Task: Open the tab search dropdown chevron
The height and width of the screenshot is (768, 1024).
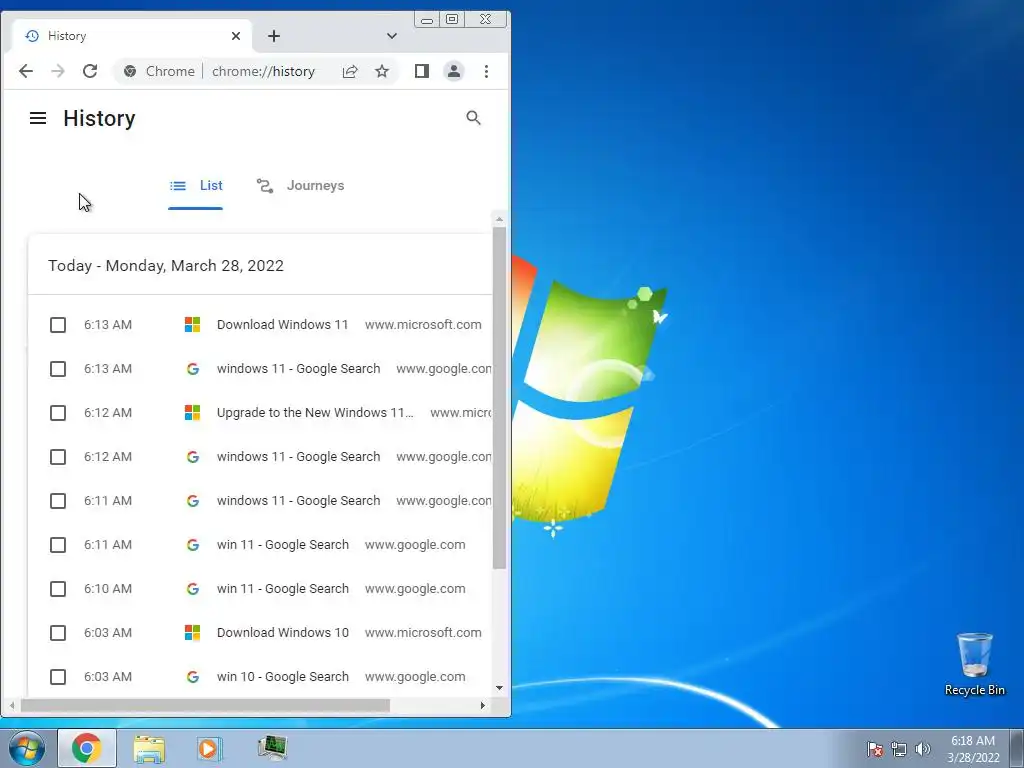Action: [x=392, y=36]
